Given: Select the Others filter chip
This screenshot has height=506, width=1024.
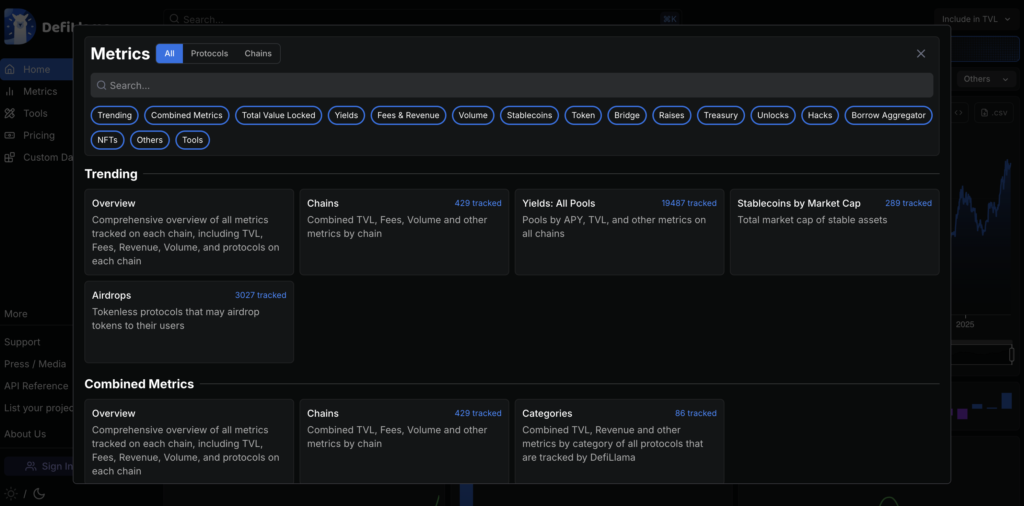Looking at the screenshot, I should point(150,140).
